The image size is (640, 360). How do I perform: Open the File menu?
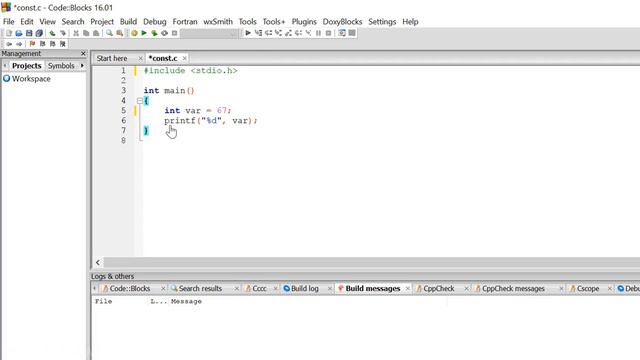pos(9,22)
